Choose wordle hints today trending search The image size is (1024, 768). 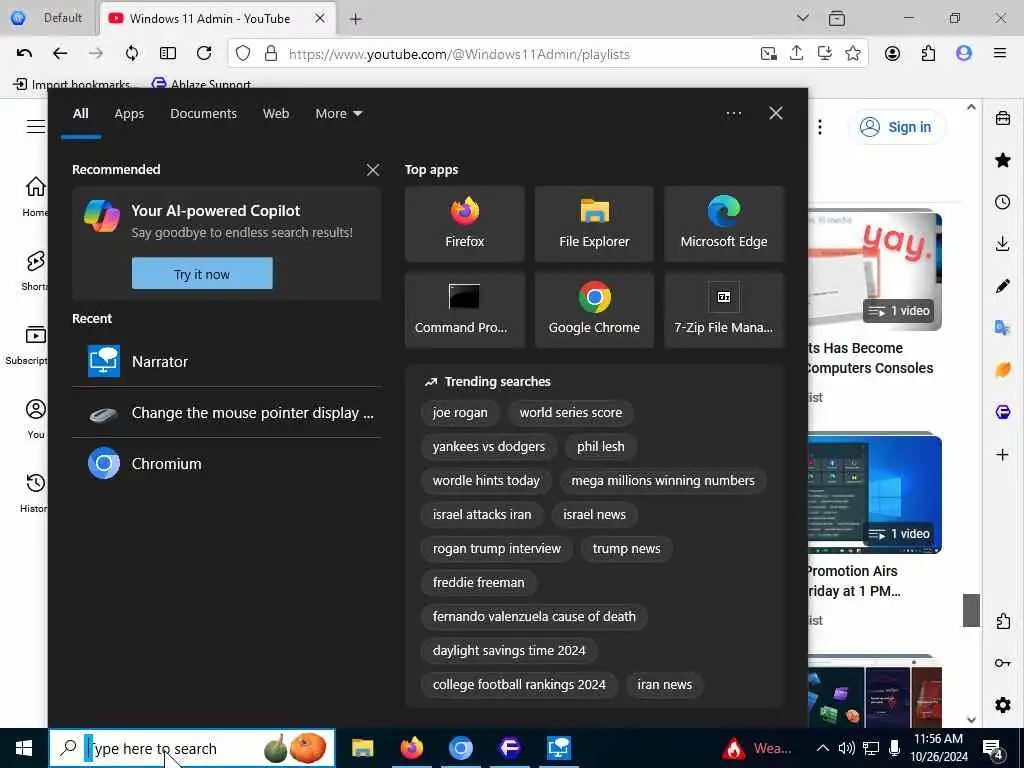click(x=486, y=481)
